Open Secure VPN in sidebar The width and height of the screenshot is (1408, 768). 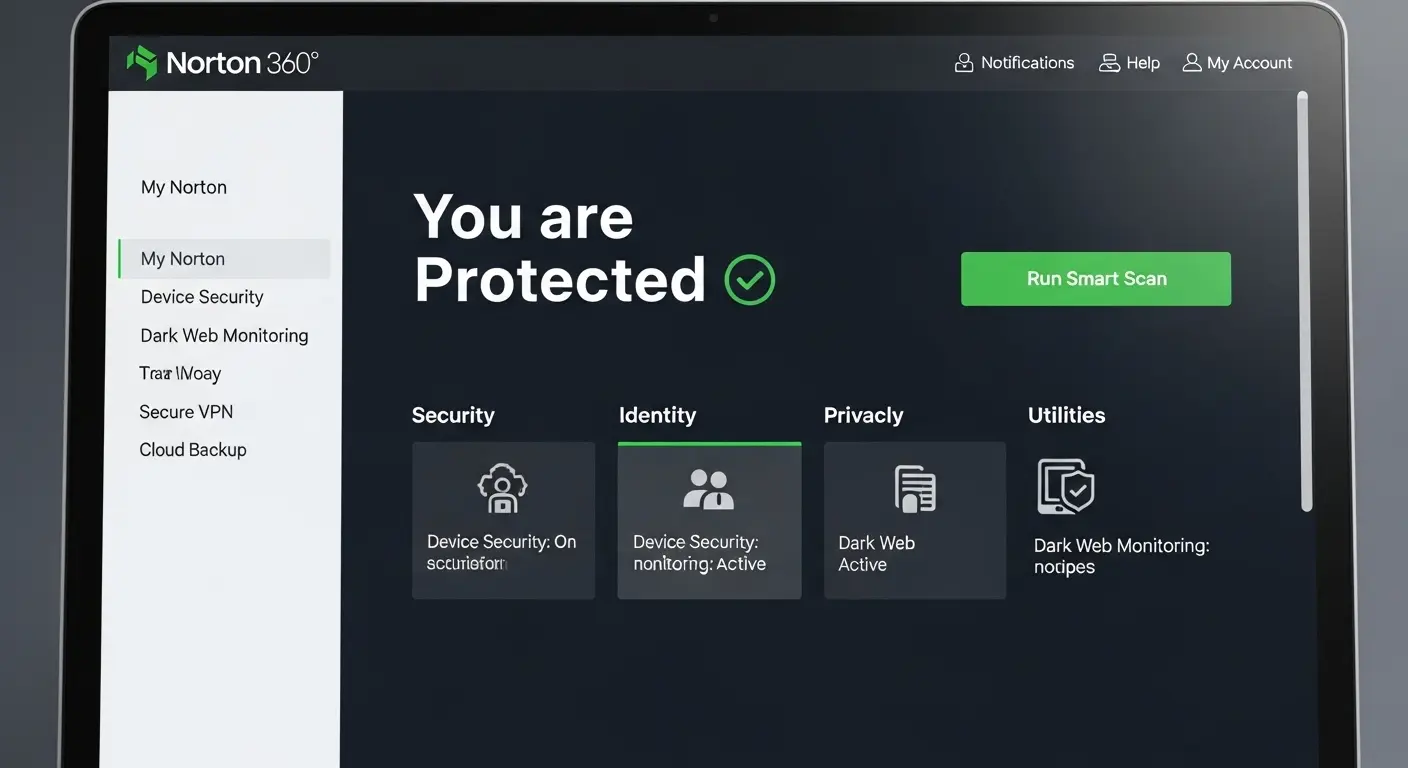(x=186, y=412)
